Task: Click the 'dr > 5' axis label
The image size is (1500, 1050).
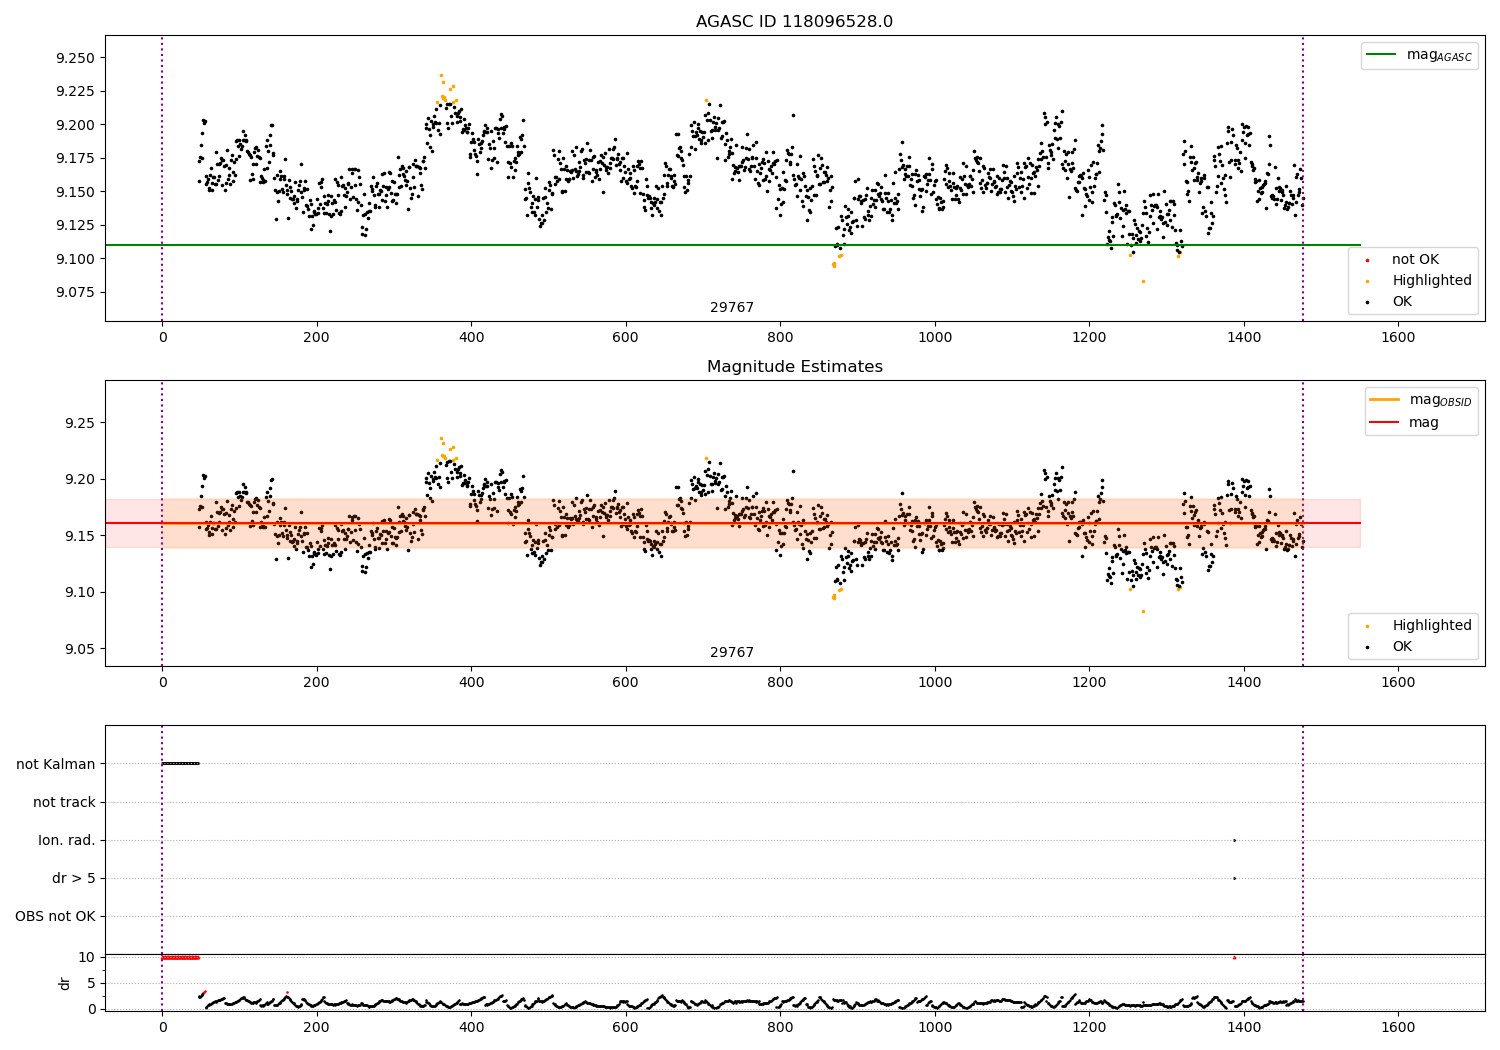Action: point(74,878)
